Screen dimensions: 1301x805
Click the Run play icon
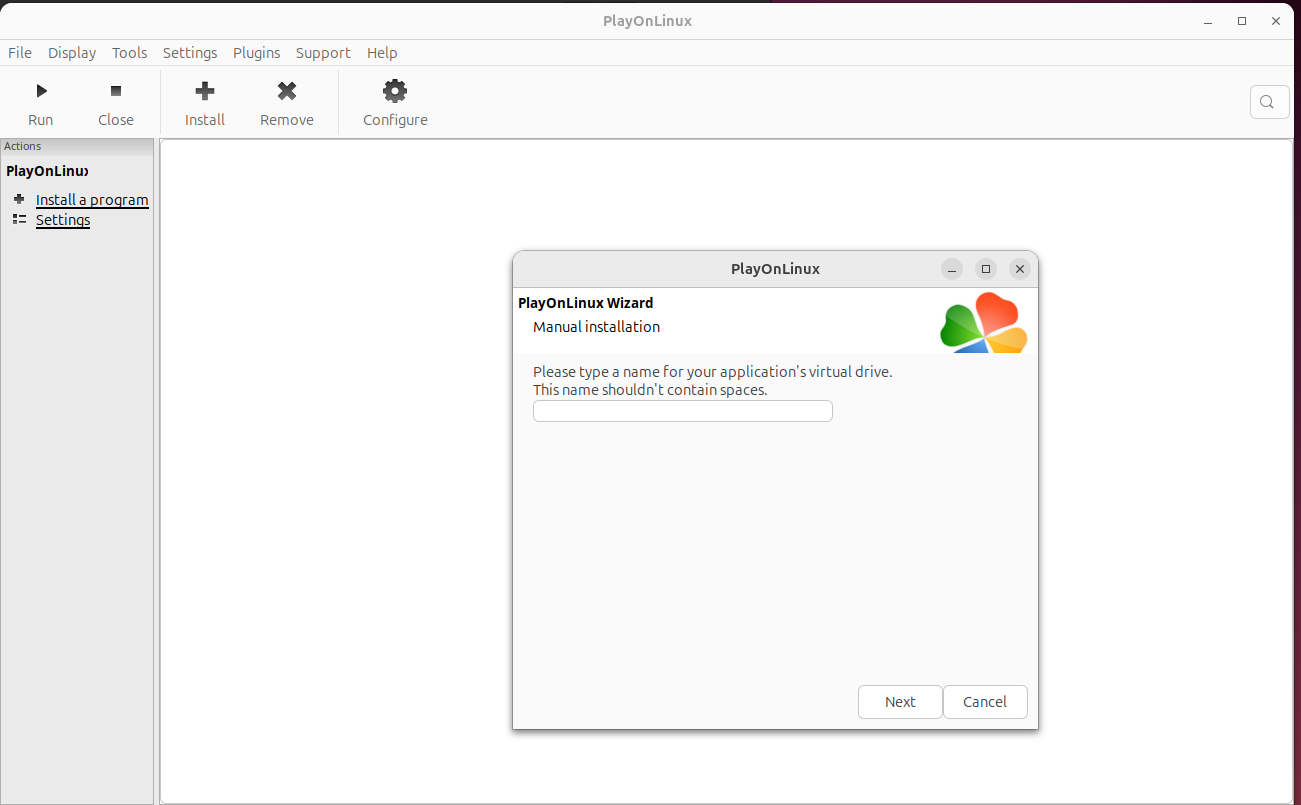tap(41, 91)
